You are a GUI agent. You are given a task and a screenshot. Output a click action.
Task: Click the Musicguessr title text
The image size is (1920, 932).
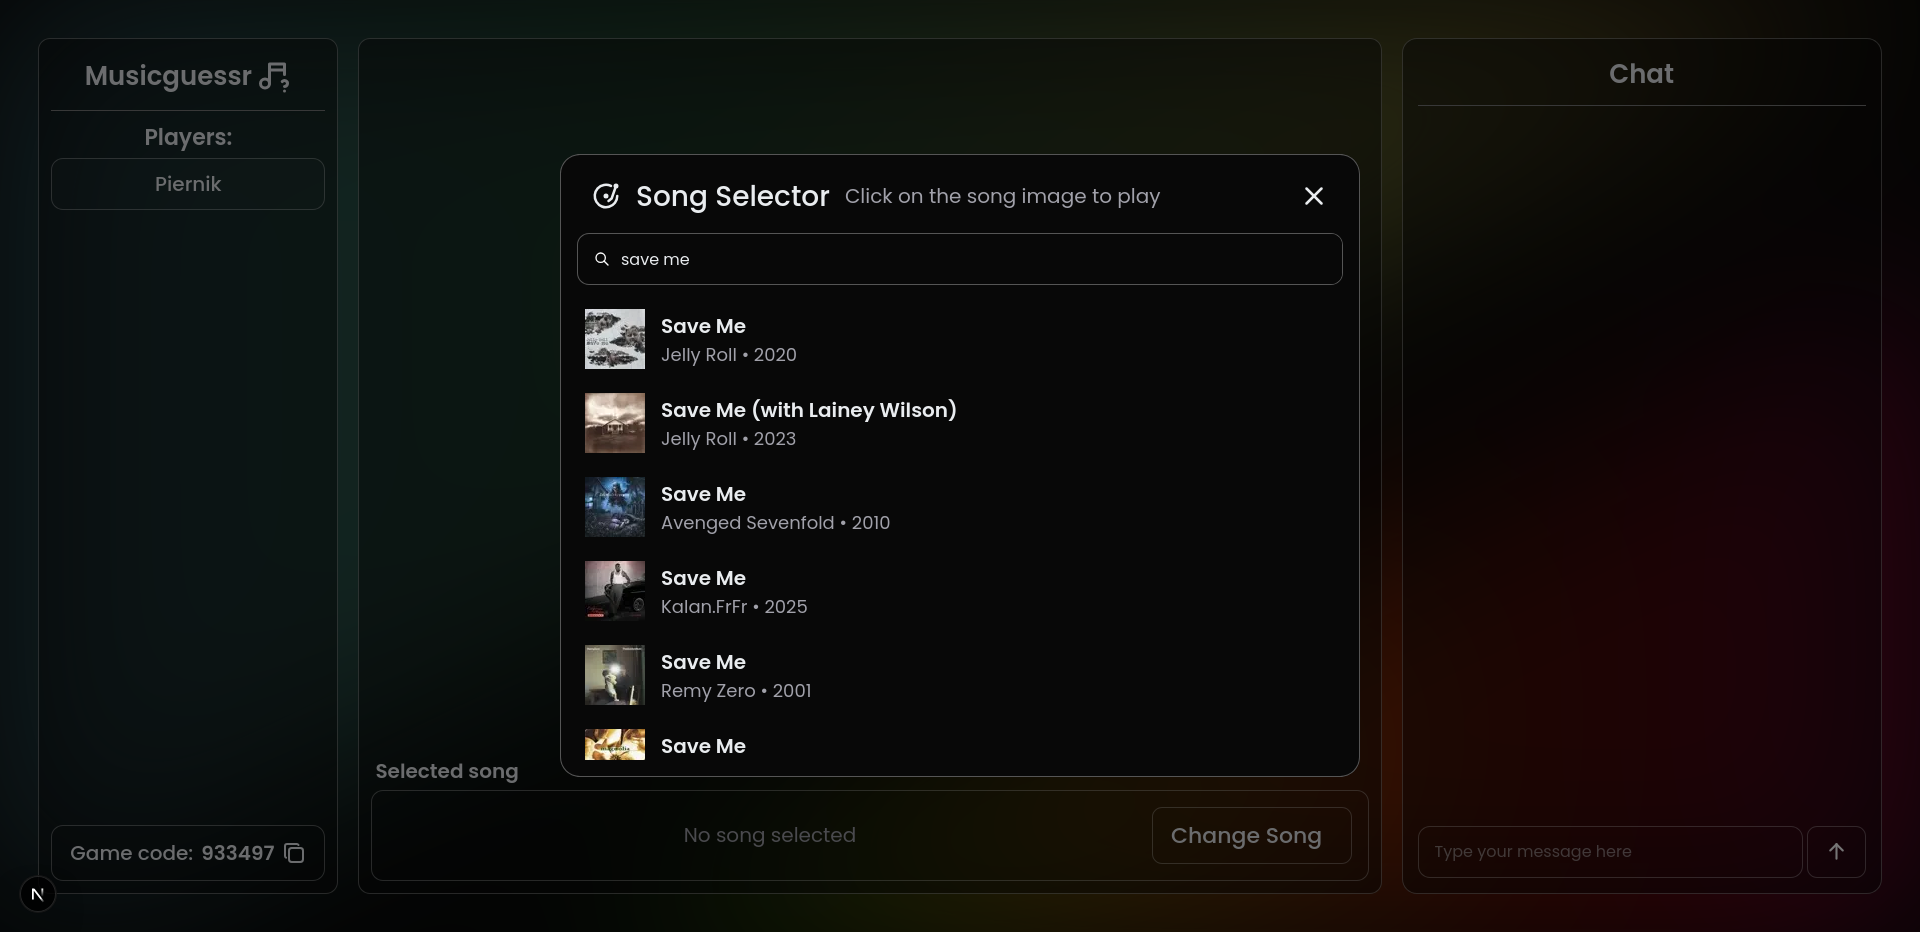tap(168, 76)
